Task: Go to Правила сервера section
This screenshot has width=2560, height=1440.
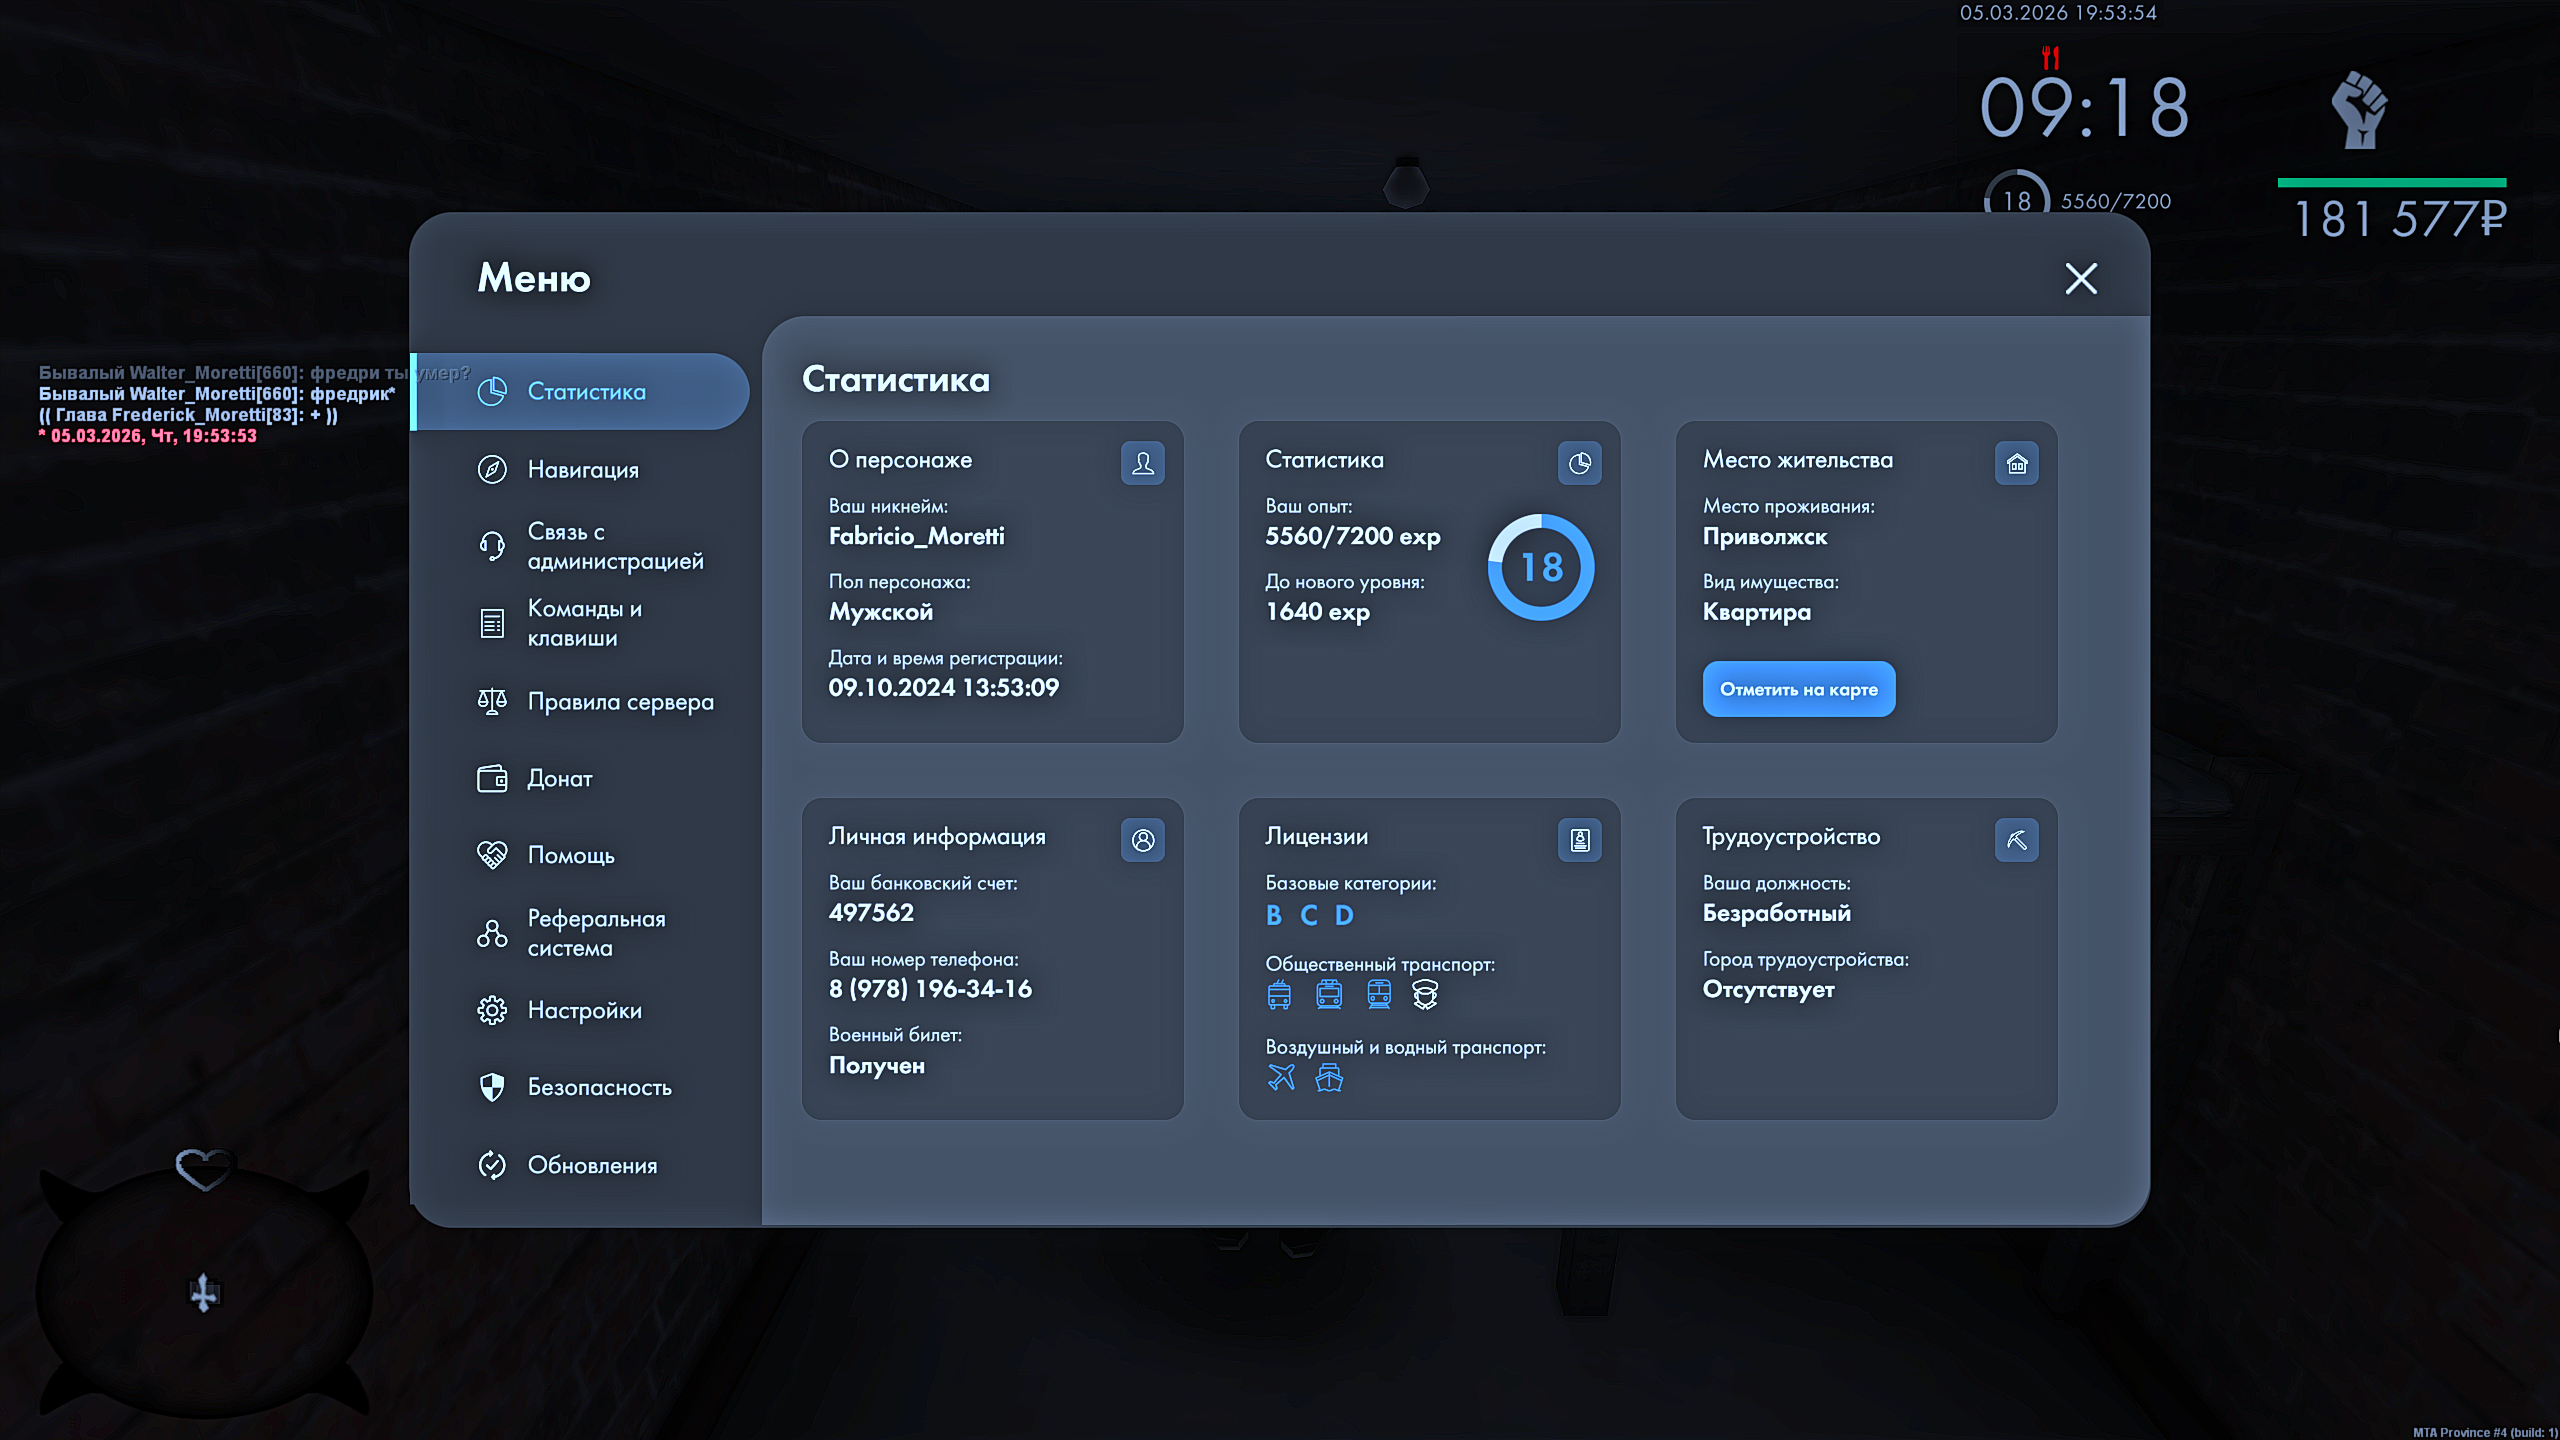Action: click(x=620, y=701)
